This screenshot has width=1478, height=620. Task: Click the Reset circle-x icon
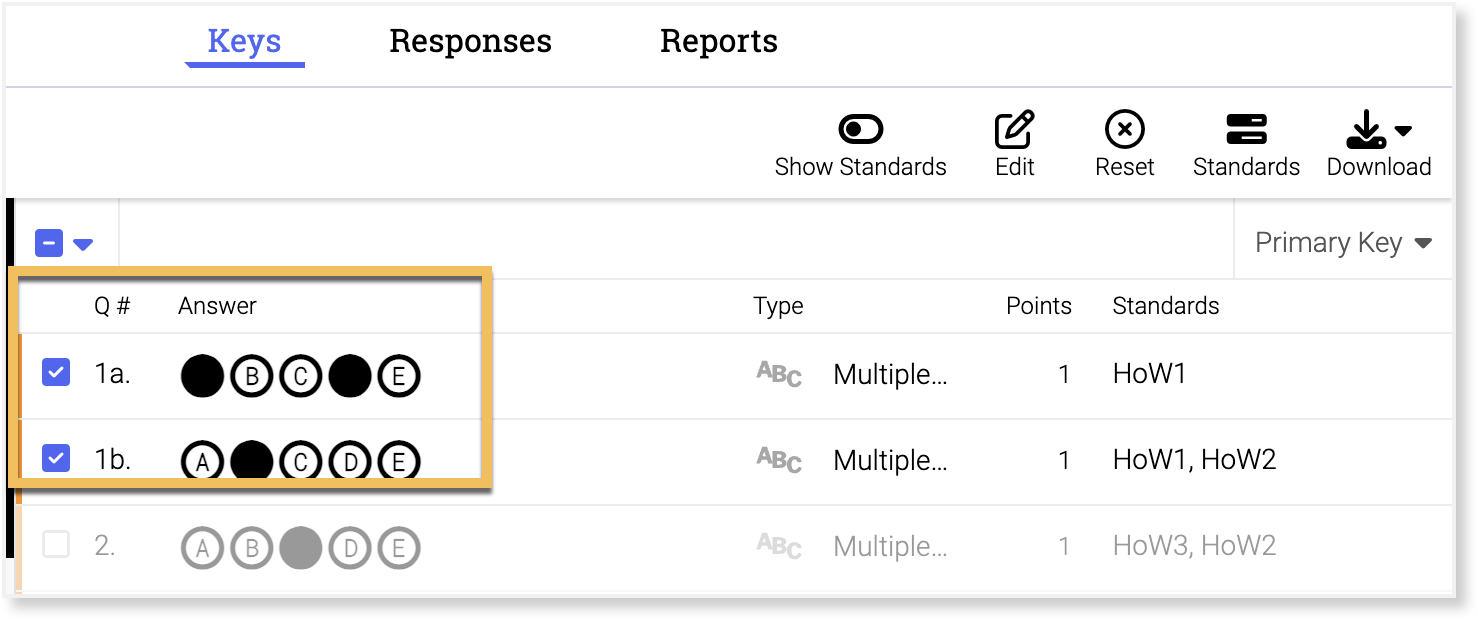1124,130
